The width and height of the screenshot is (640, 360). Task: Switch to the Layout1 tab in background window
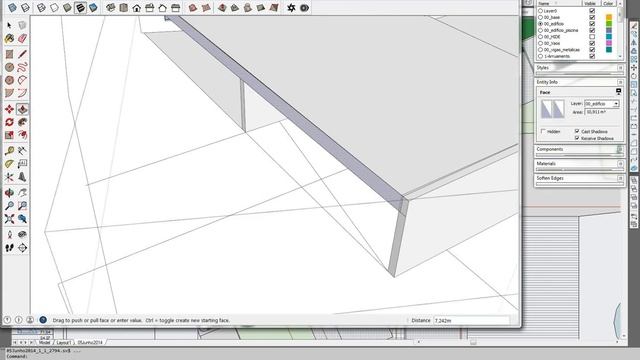point(63,342)
